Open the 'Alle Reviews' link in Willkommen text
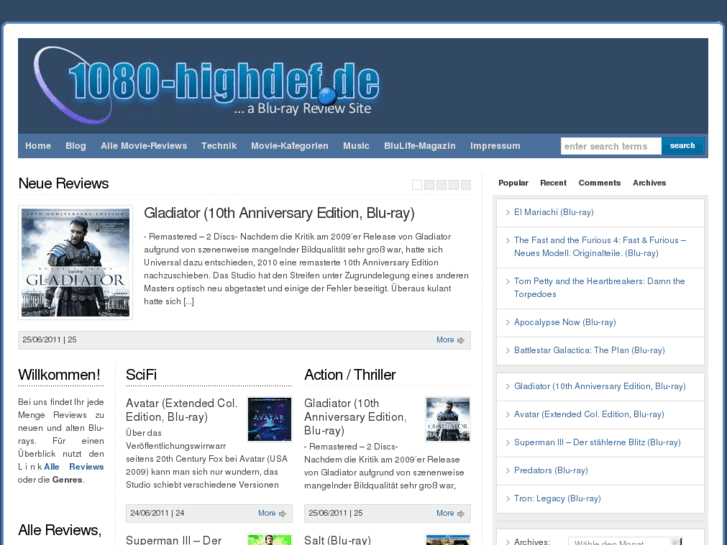Image resolution: width=727 pixels, height=545 pixels. [x=74, y=467]
